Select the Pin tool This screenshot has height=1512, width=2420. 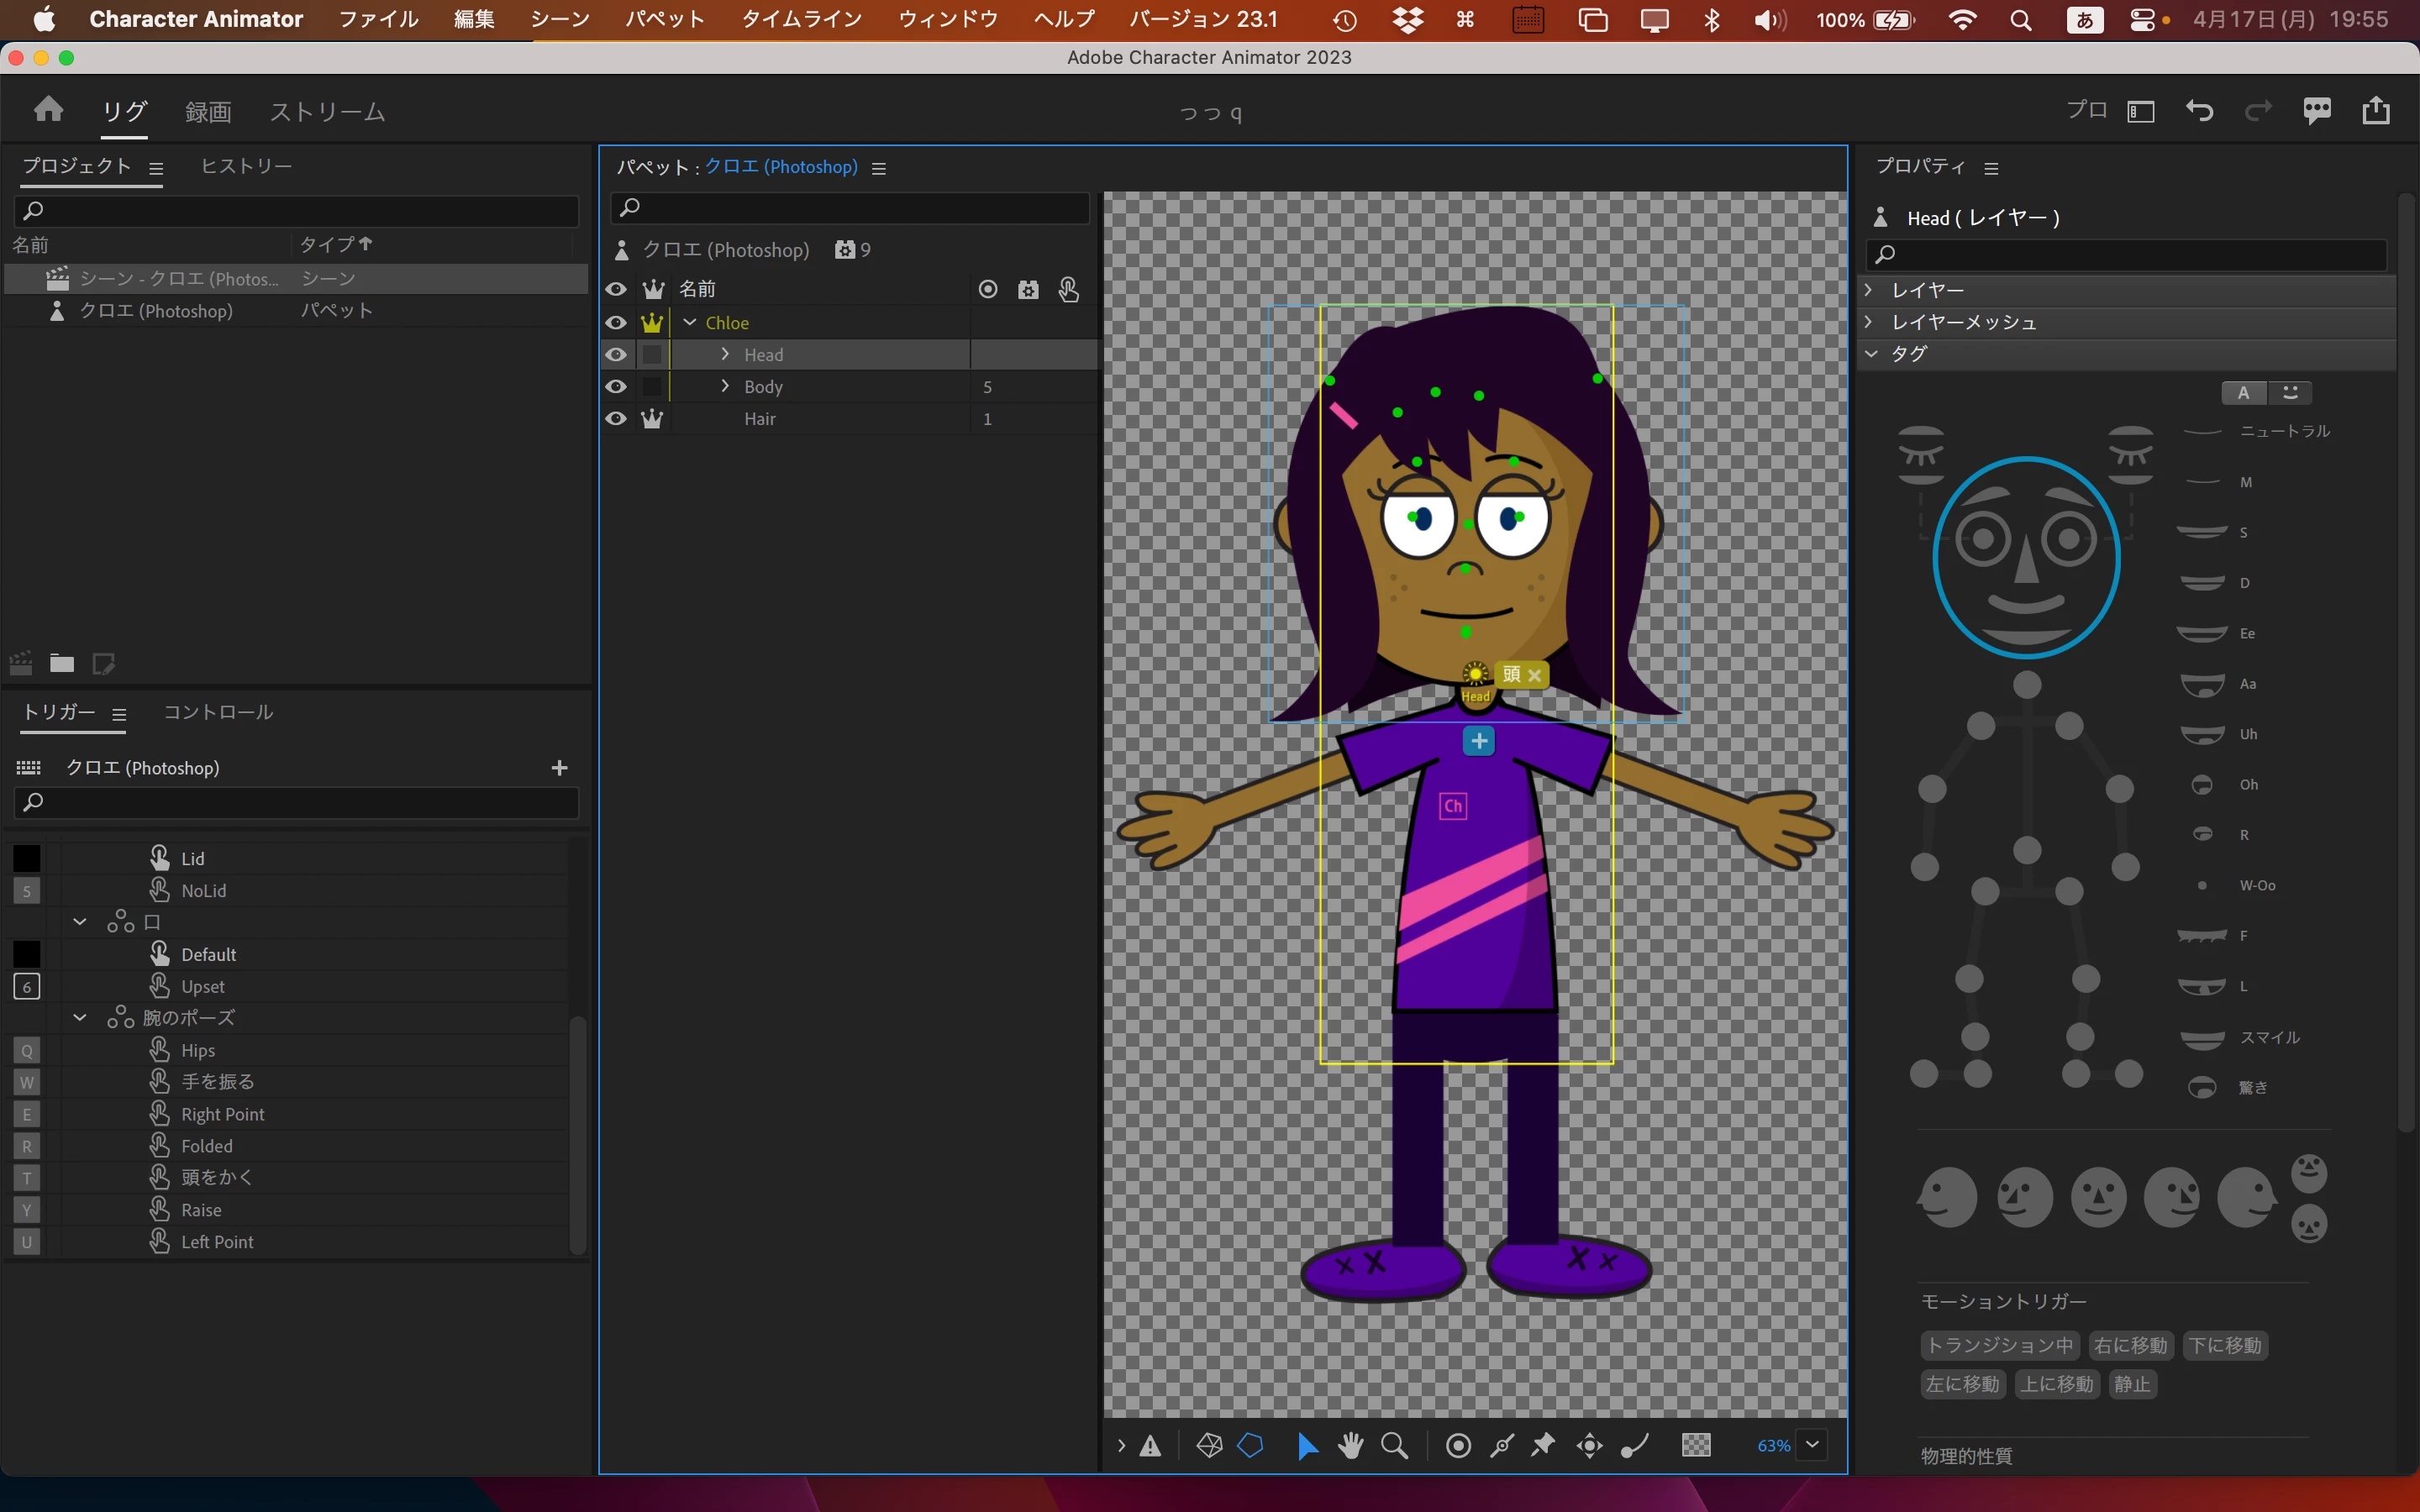[1543, 1445]
